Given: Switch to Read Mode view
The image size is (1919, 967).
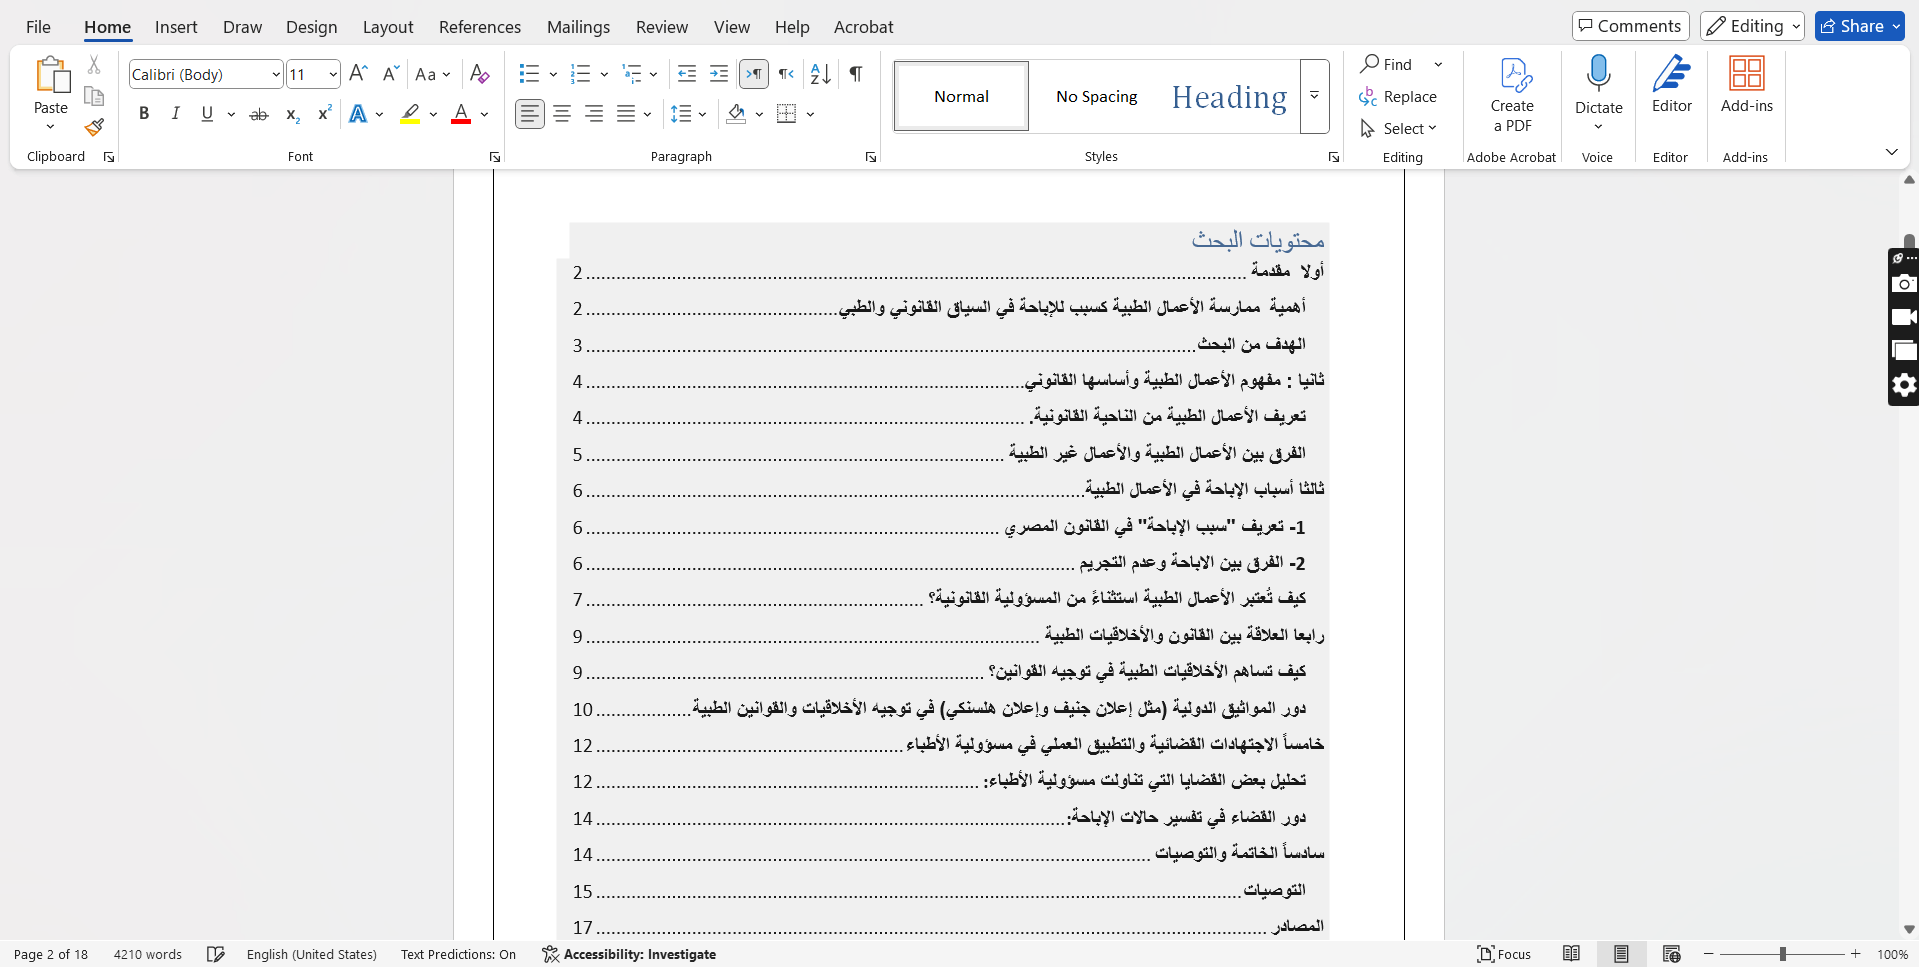Looking at the screenshot, I should (1572, 954).
